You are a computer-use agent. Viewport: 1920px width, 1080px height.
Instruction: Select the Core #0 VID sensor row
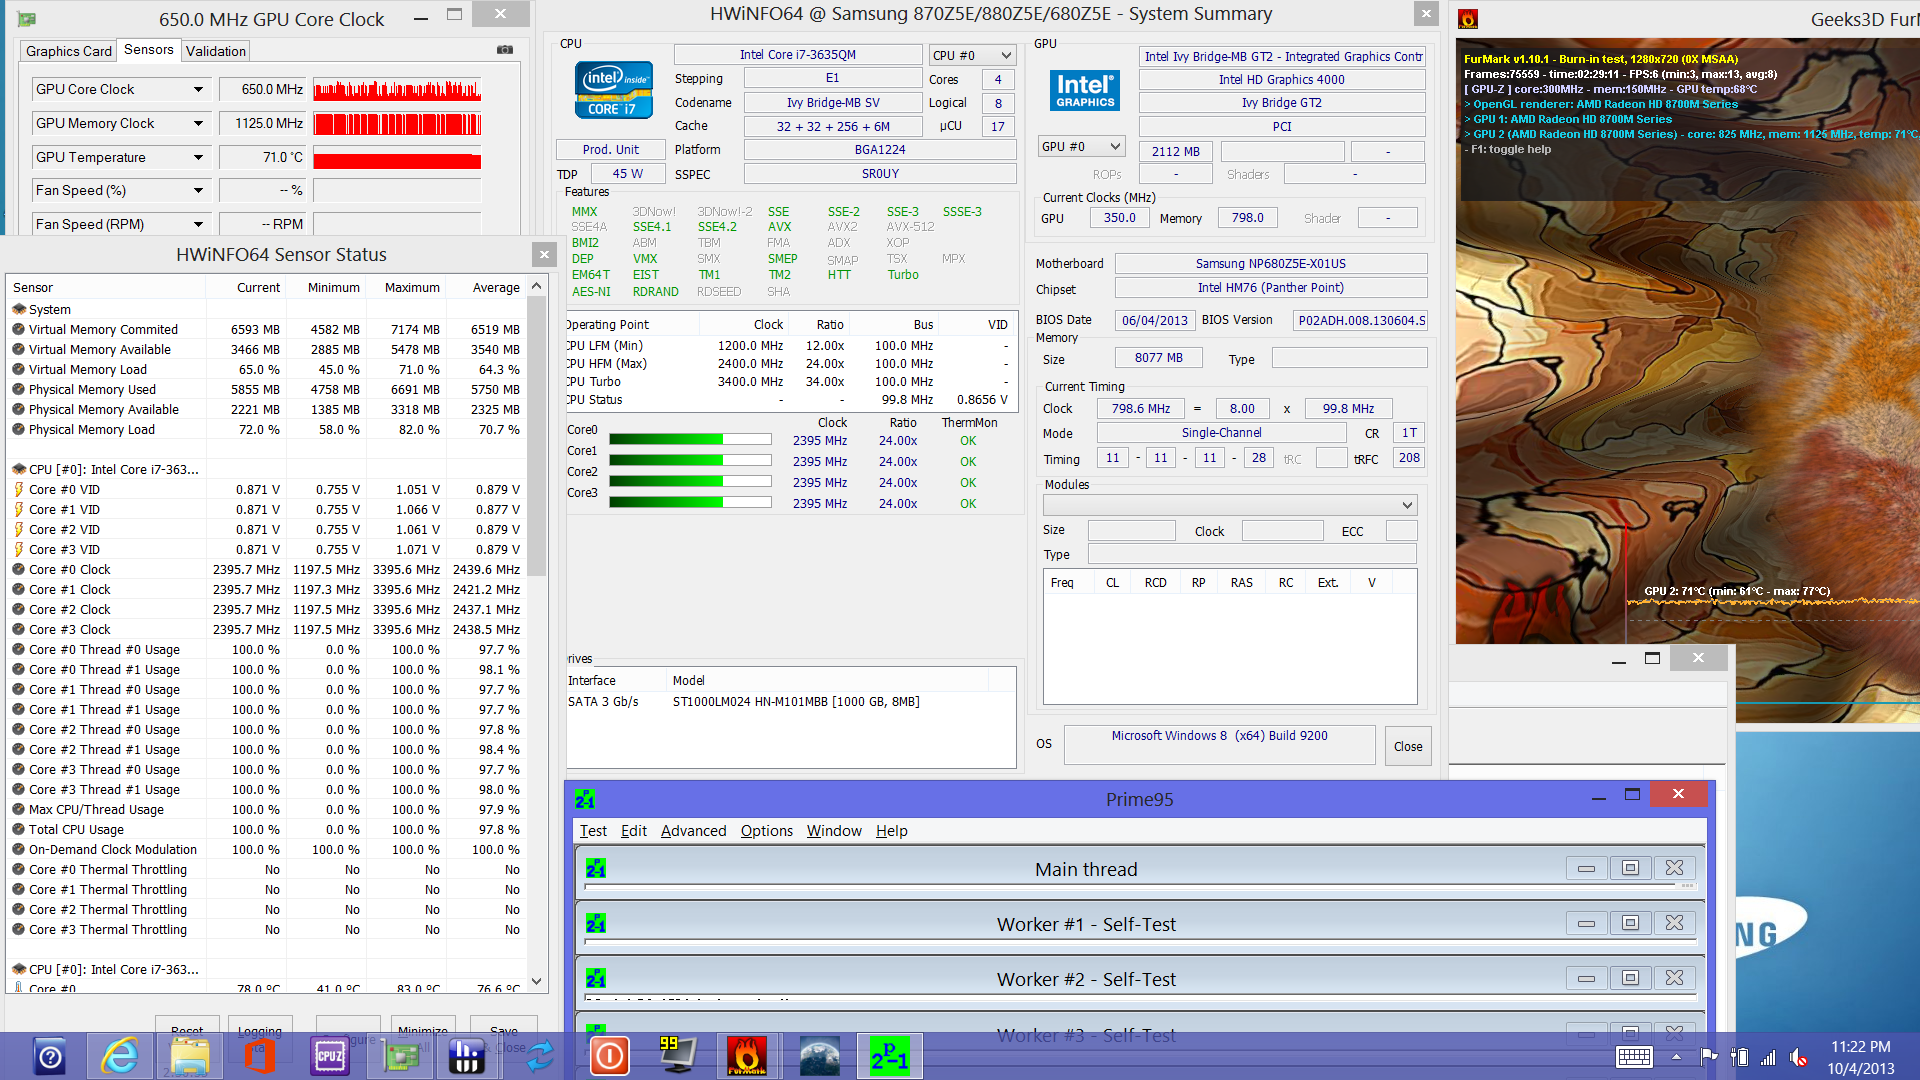pos(266,489)
